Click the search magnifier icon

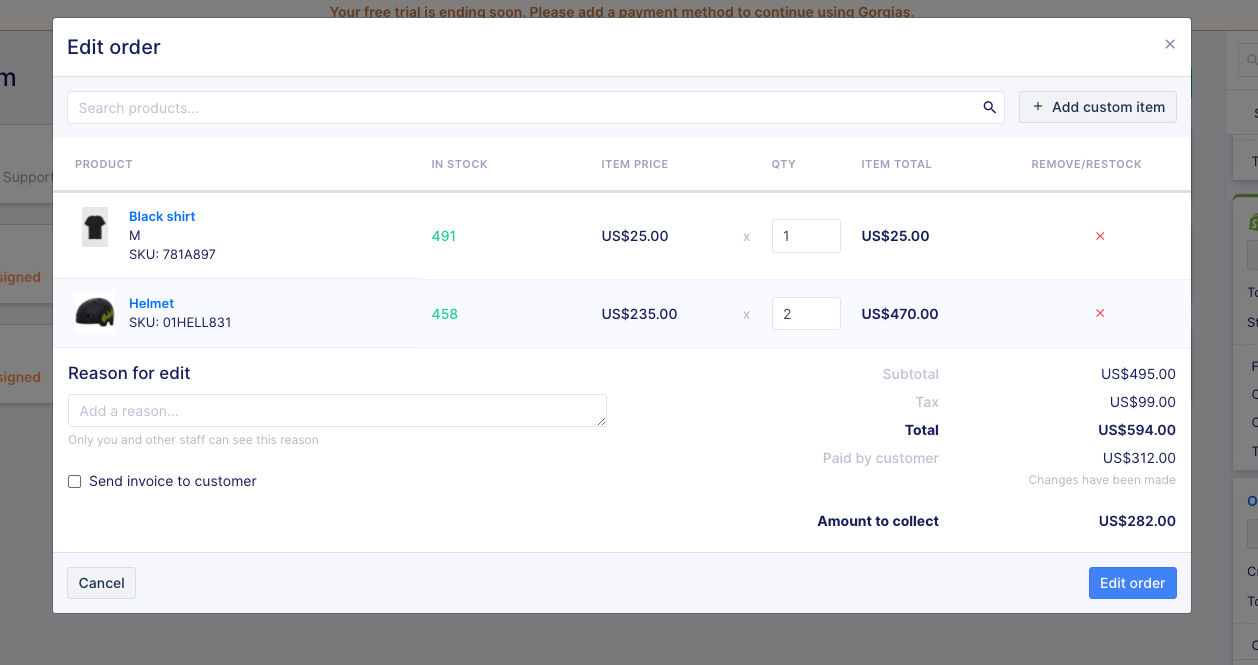(x=989, y=108)
